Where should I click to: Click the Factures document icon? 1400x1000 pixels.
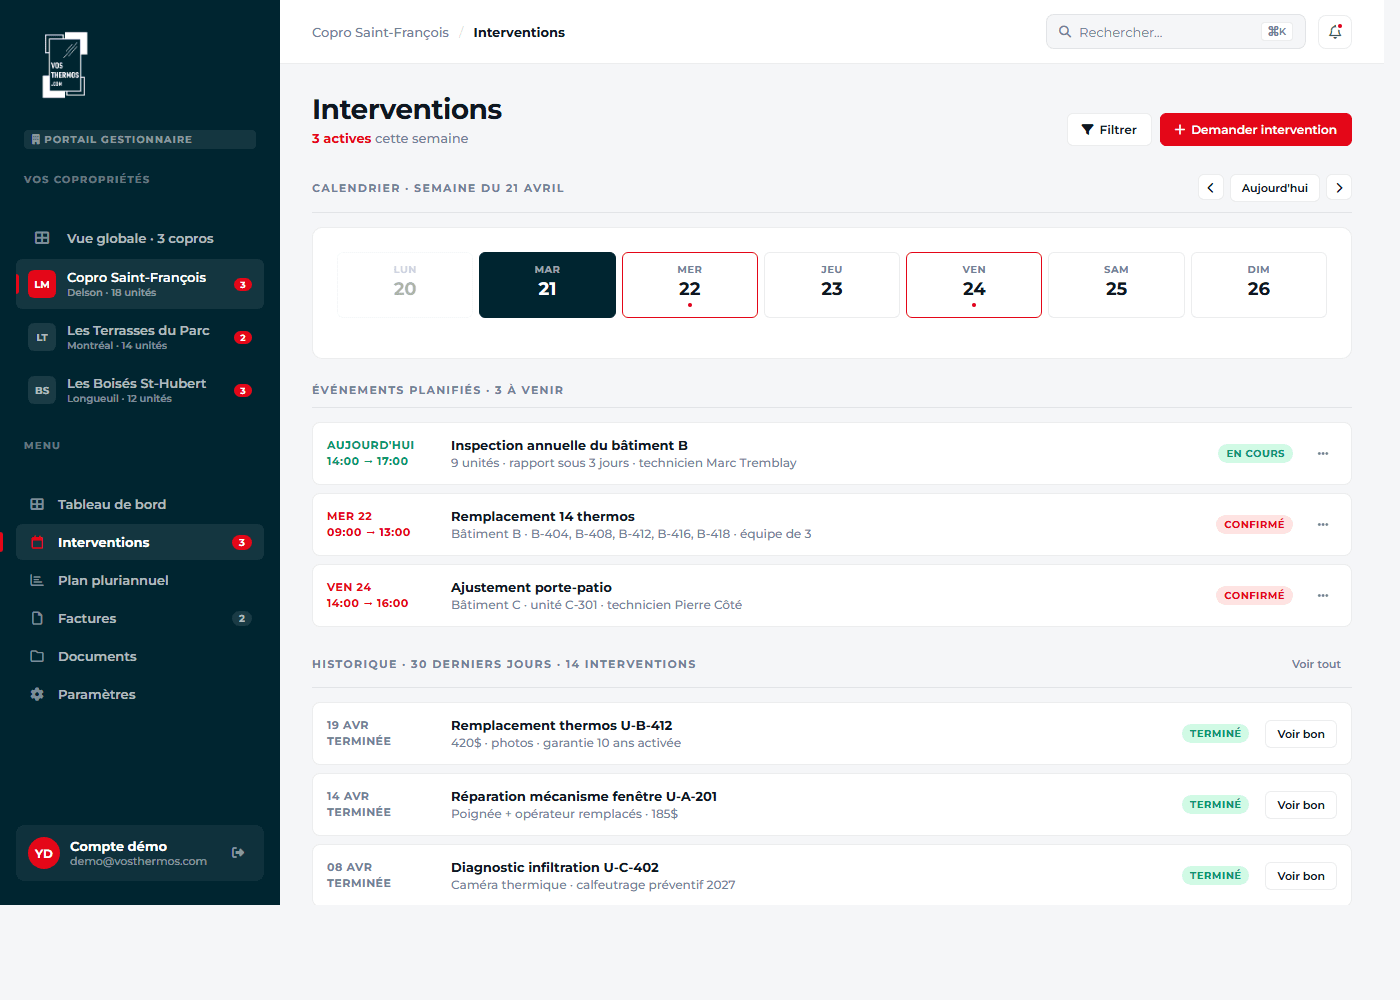(x=37, y=618)
